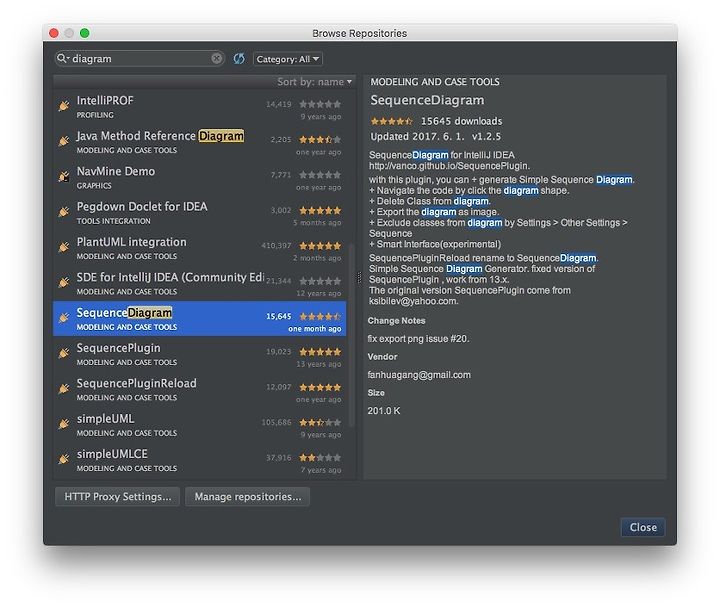
Task: Click the PlantUML integration plugin icon
Action: coord(64,247)
